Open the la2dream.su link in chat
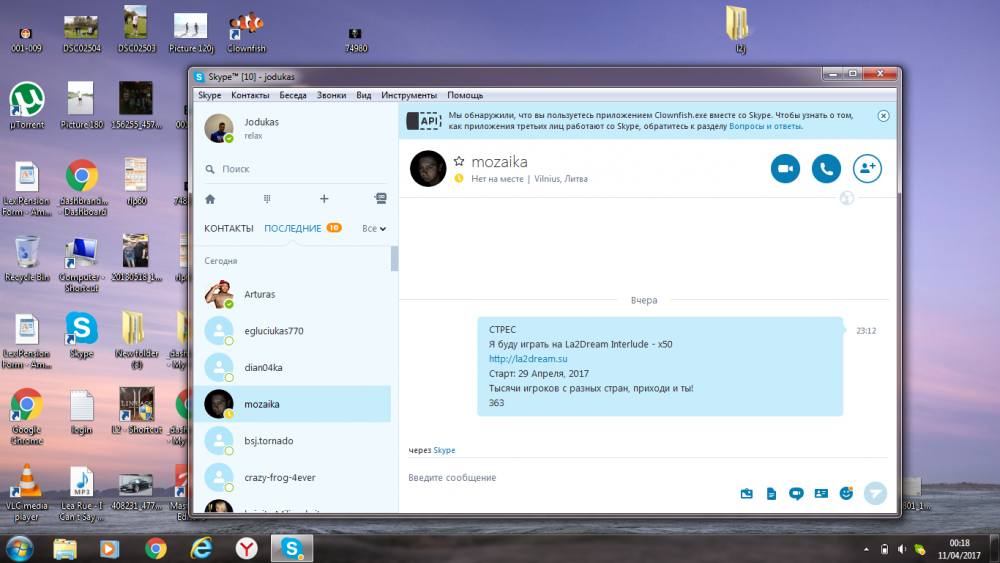Screen dimensions: 1000x563 point(528,358)
